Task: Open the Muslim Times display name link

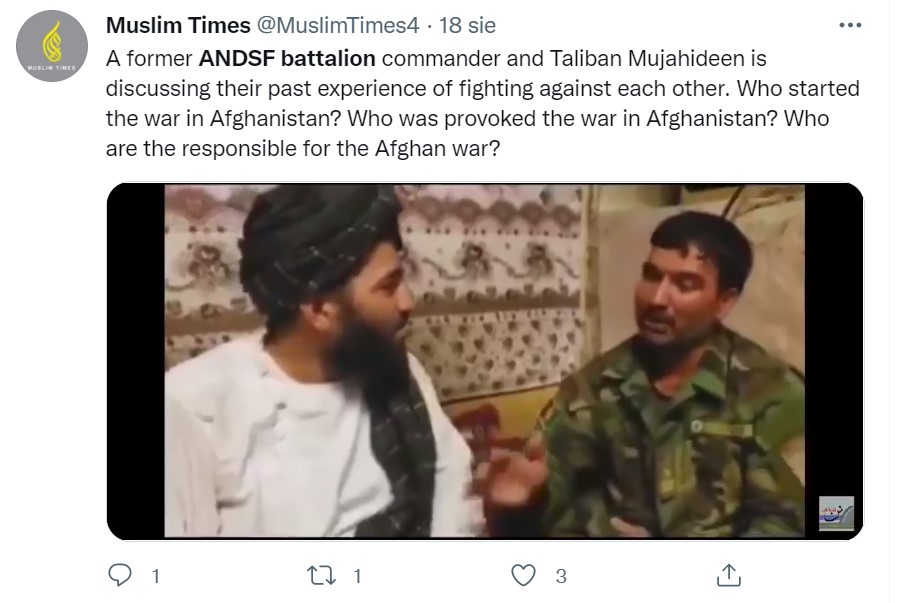Action: tap(178, 25)
